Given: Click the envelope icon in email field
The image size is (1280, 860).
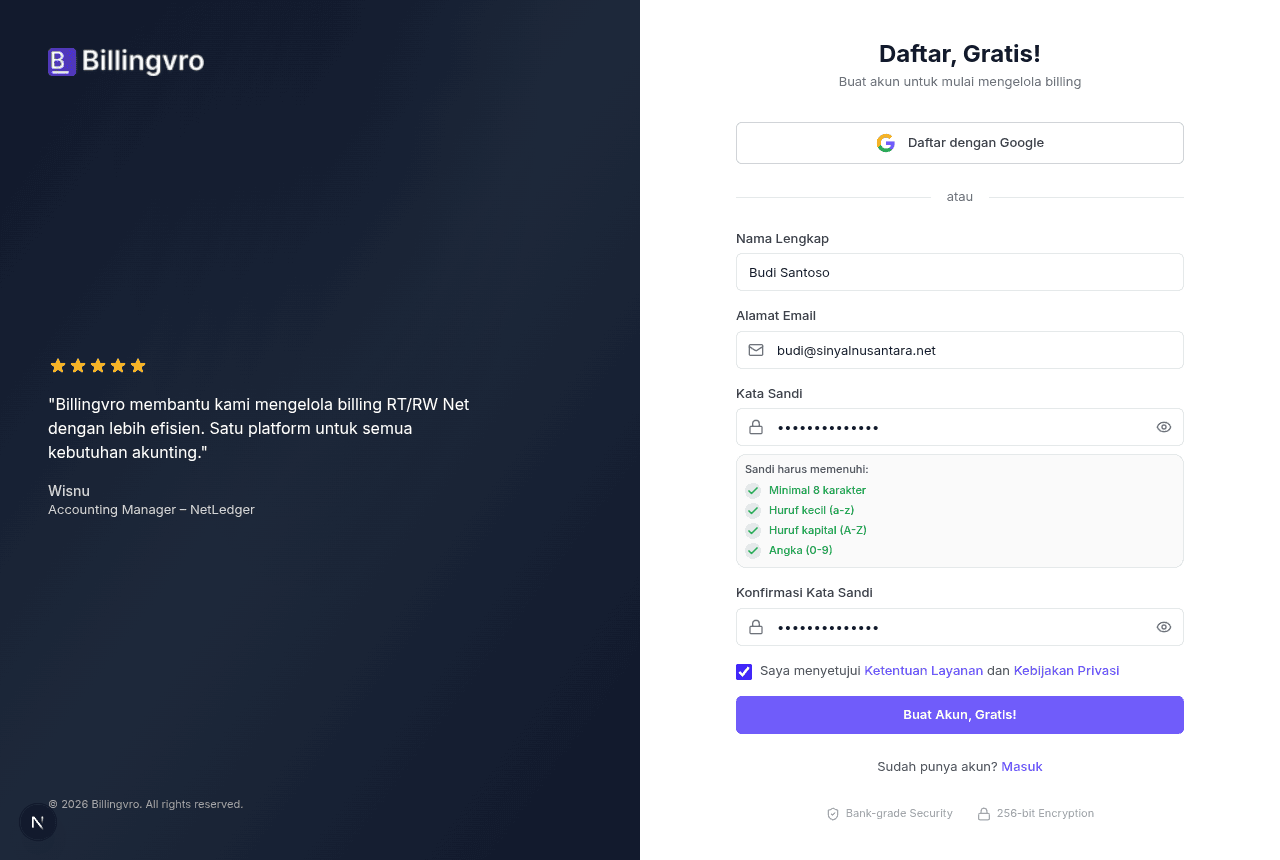Looking at the screenshot, I should click(756, 350).
